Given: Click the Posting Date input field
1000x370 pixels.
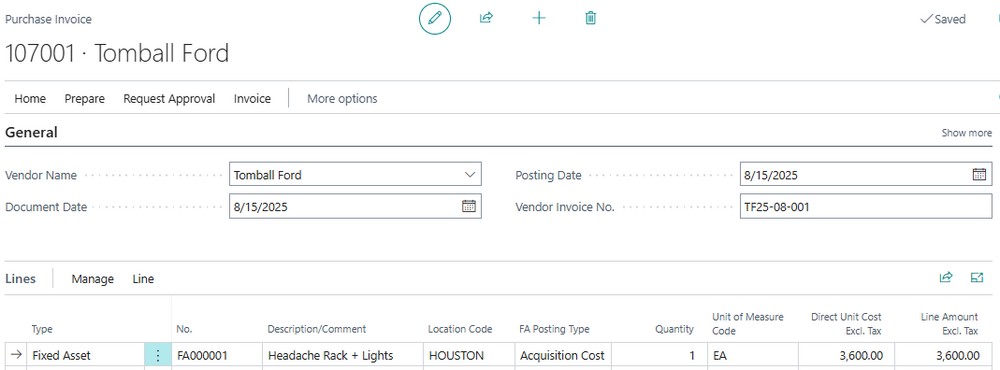Looking at the screenshot, I should pyautogui.click(x=866, y=175).
